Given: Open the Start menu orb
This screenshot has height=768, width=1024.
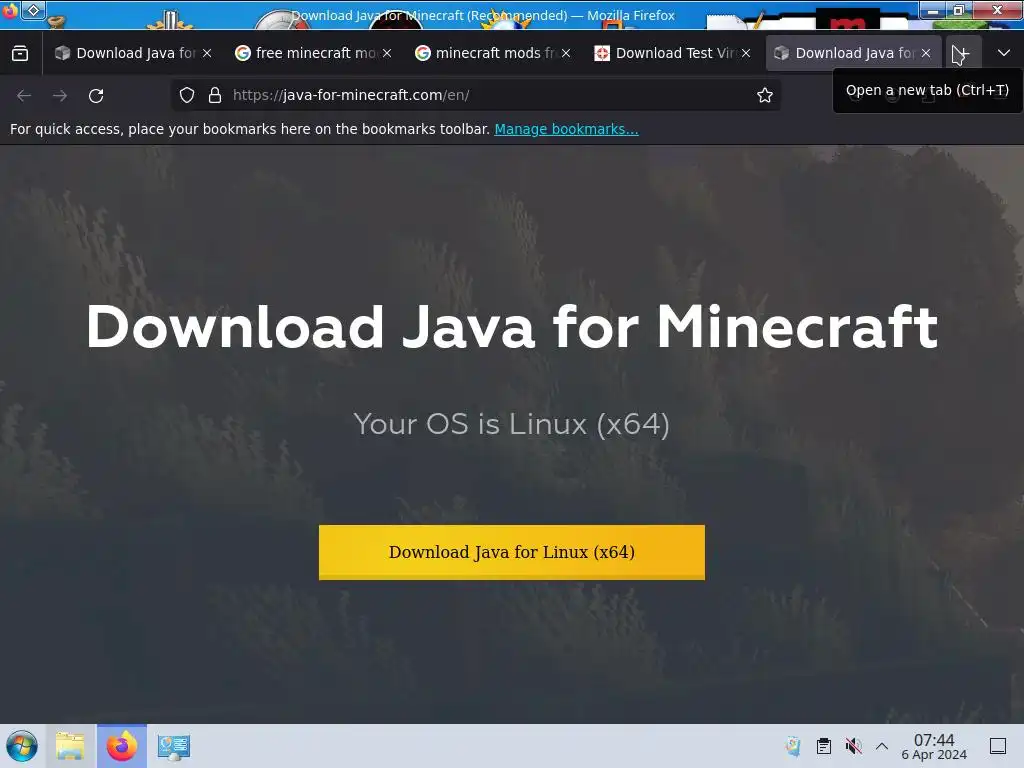Looking at the screenshot, I should [x=22, y=746].
